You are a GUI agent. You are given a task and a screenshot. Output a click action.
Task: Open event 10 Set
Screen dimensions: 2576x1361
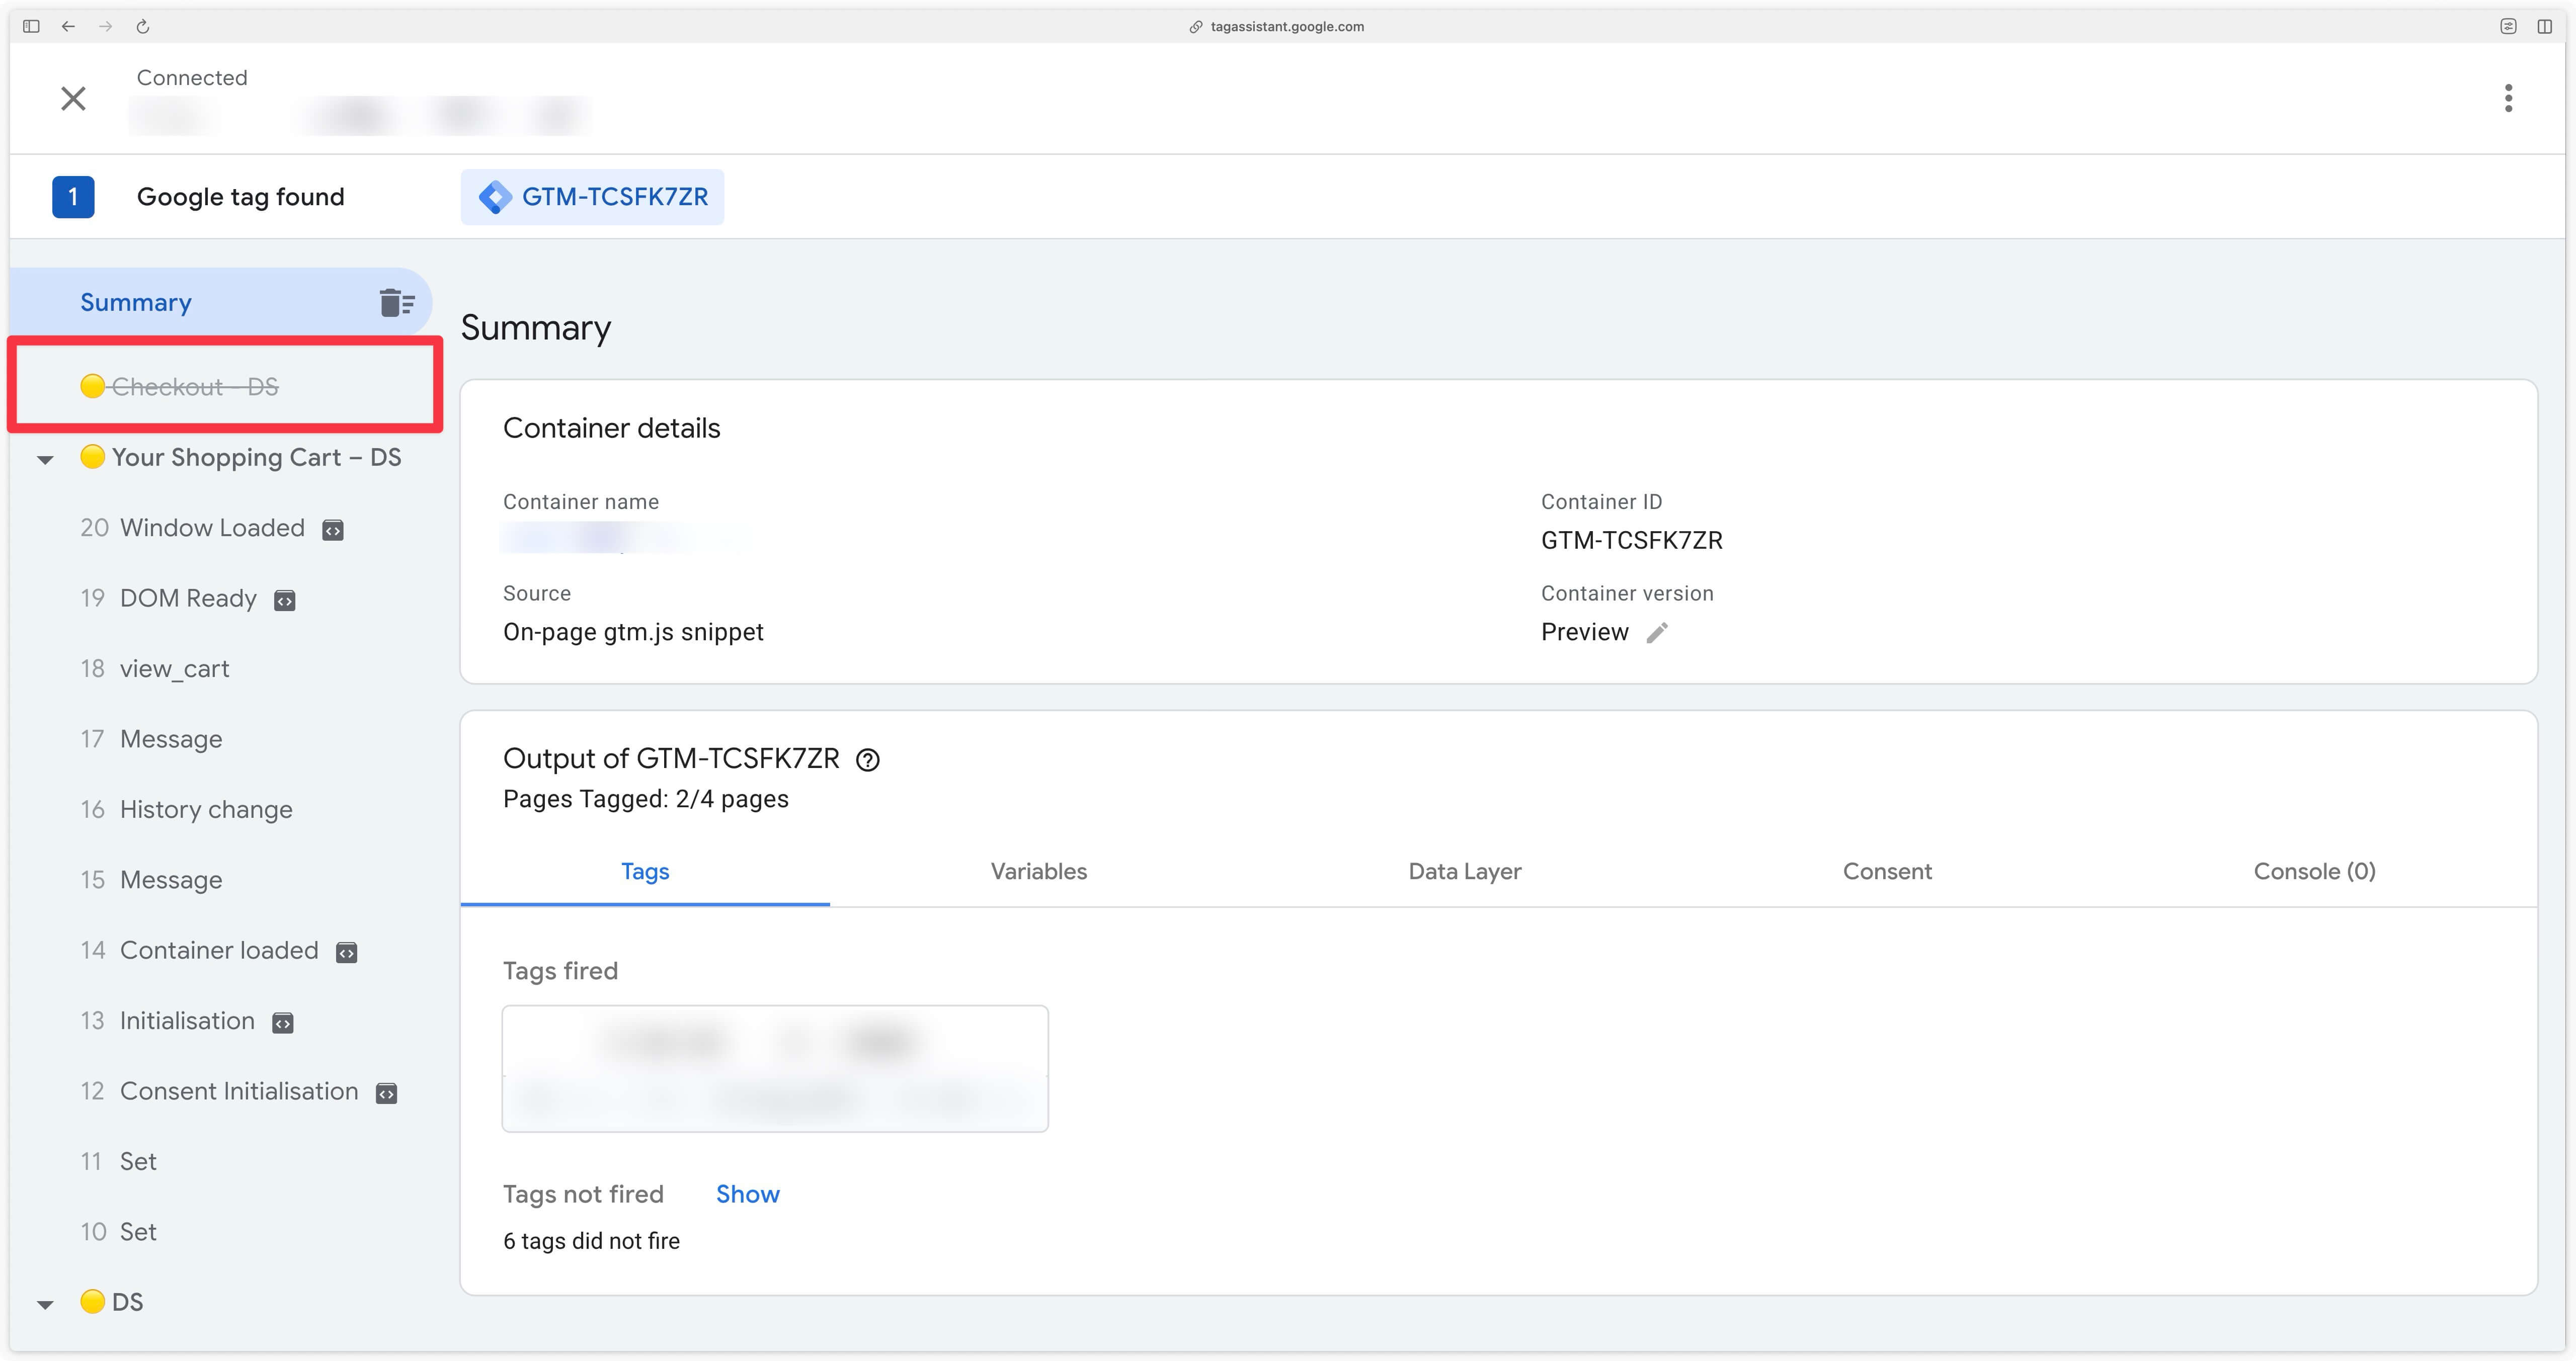pos(118,1232)
